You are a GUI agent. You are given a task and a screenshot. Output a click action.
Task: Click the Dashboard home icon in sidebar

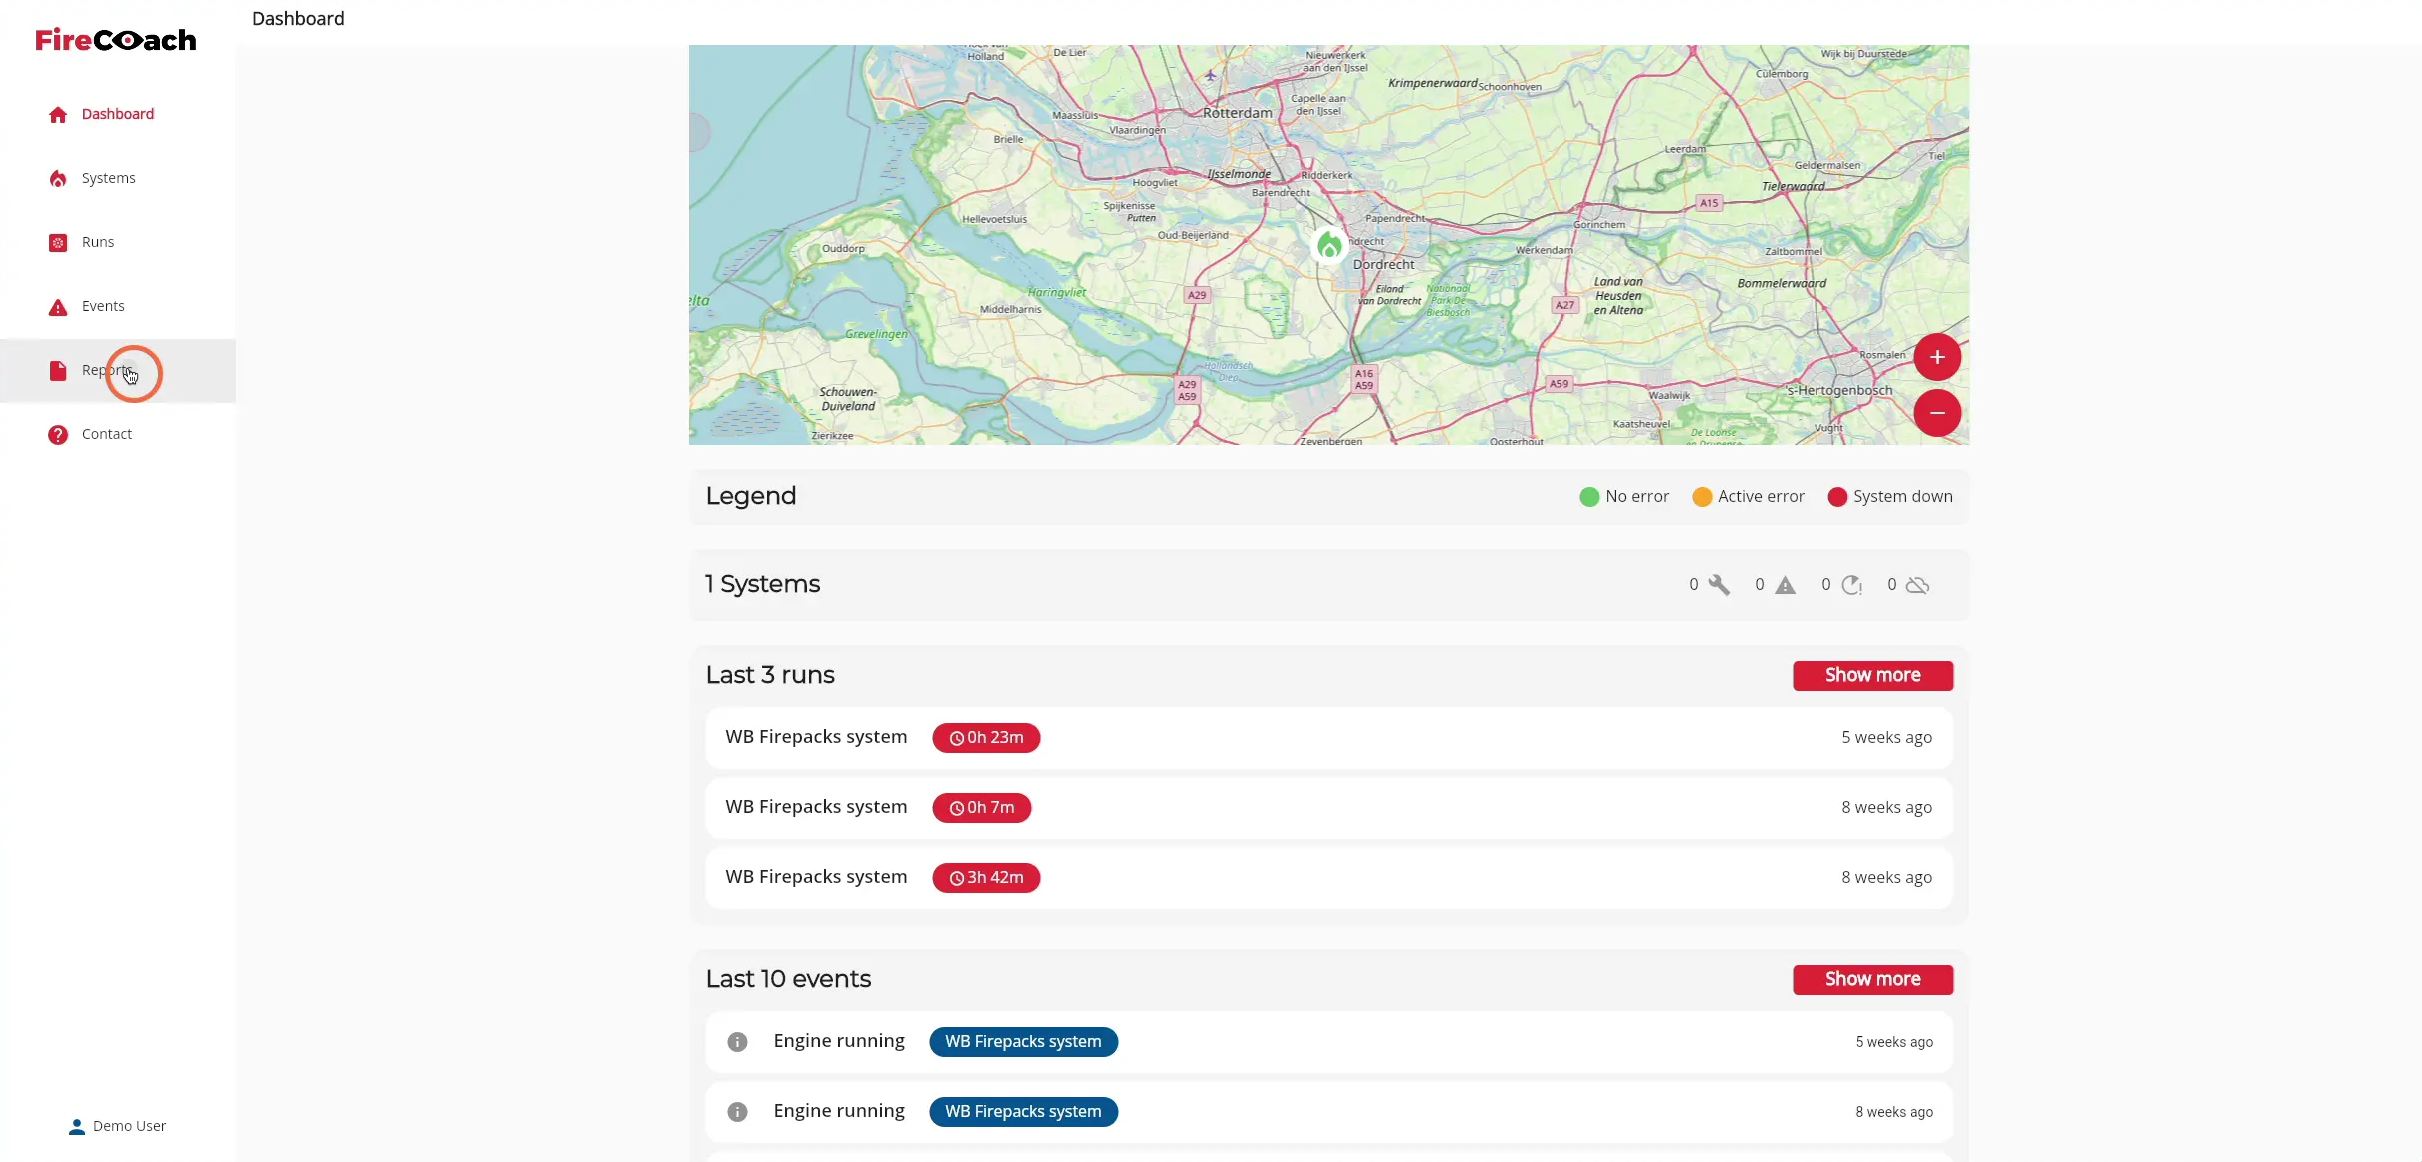[x=58, y=114]
